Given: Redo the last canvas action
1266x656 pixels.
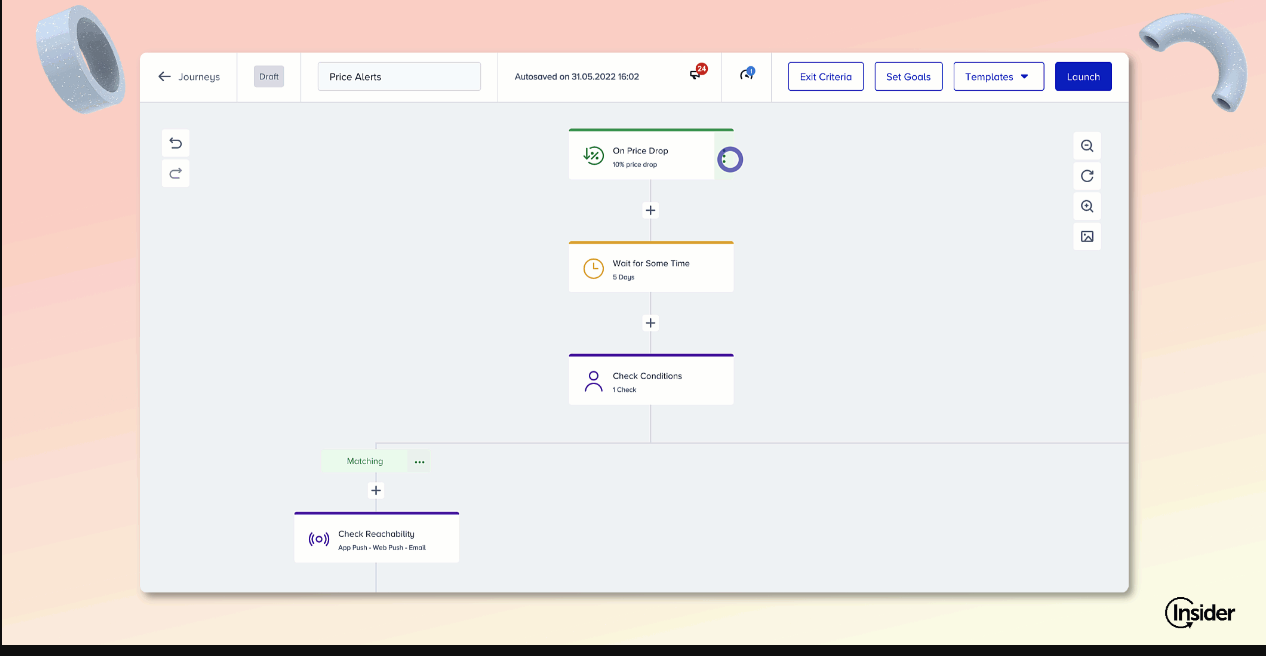Looking at the screenshot, I should point(176,173).
